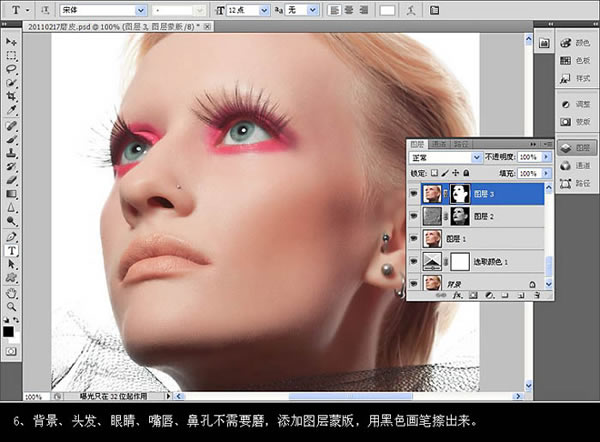Click the Add Layer Style fx icon
Image resolution: width=600 pixels, height=442 pixels.
click(x=458, y=295)
